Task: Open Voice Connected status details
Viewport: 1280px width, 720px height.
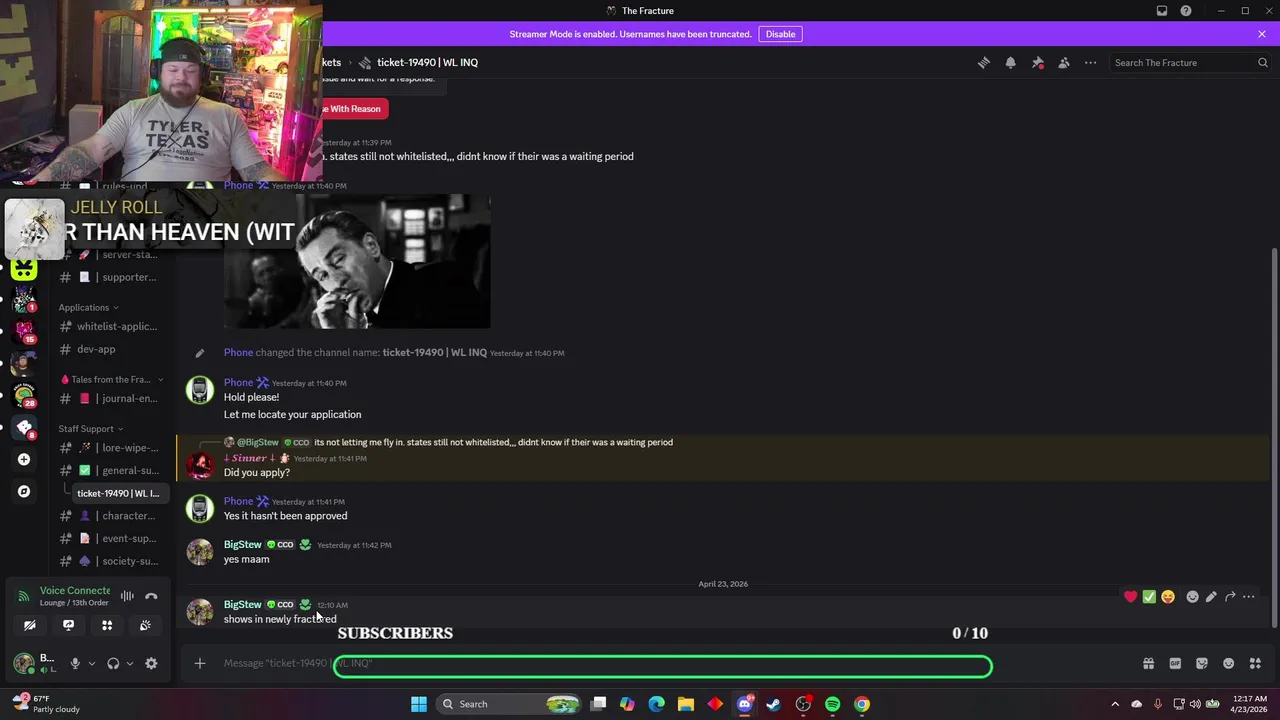Action: click(74, 592)
